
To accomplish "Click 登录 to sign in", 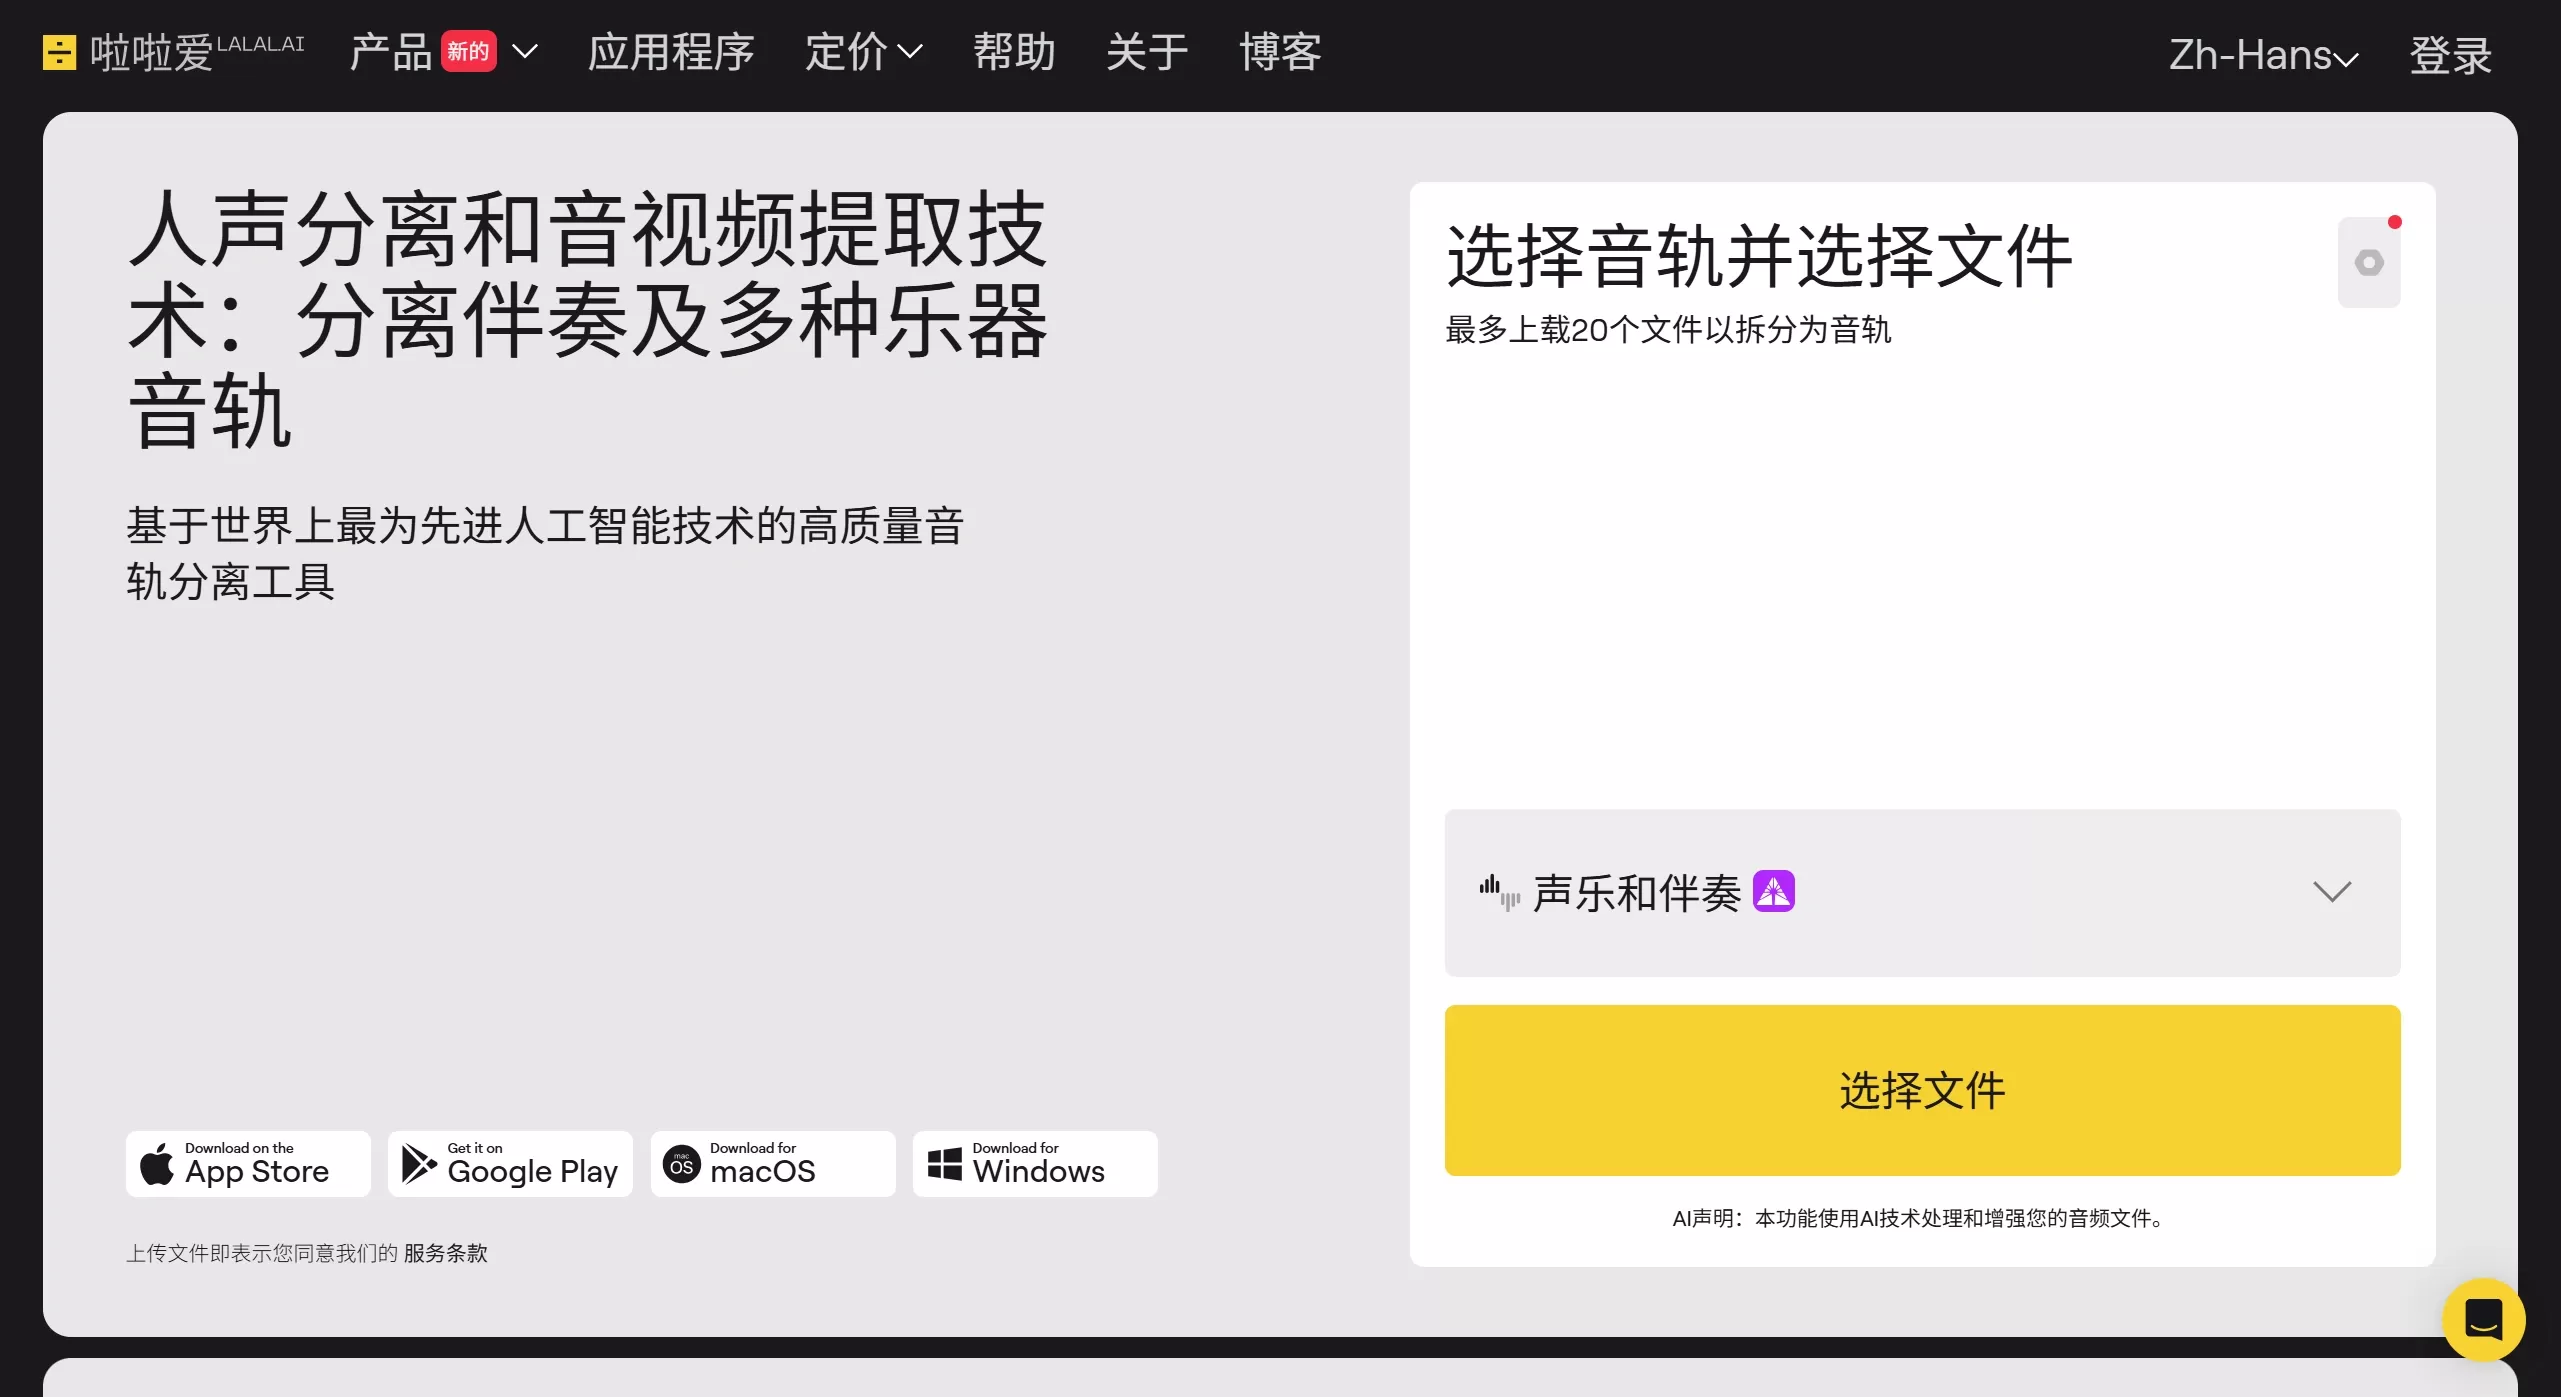I will pyautogui.click(x=2450, y=55).
